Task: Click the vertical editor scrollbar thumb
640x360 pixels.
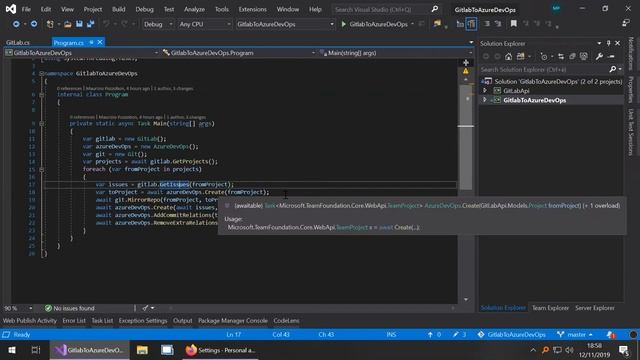Action: (466, 137)
